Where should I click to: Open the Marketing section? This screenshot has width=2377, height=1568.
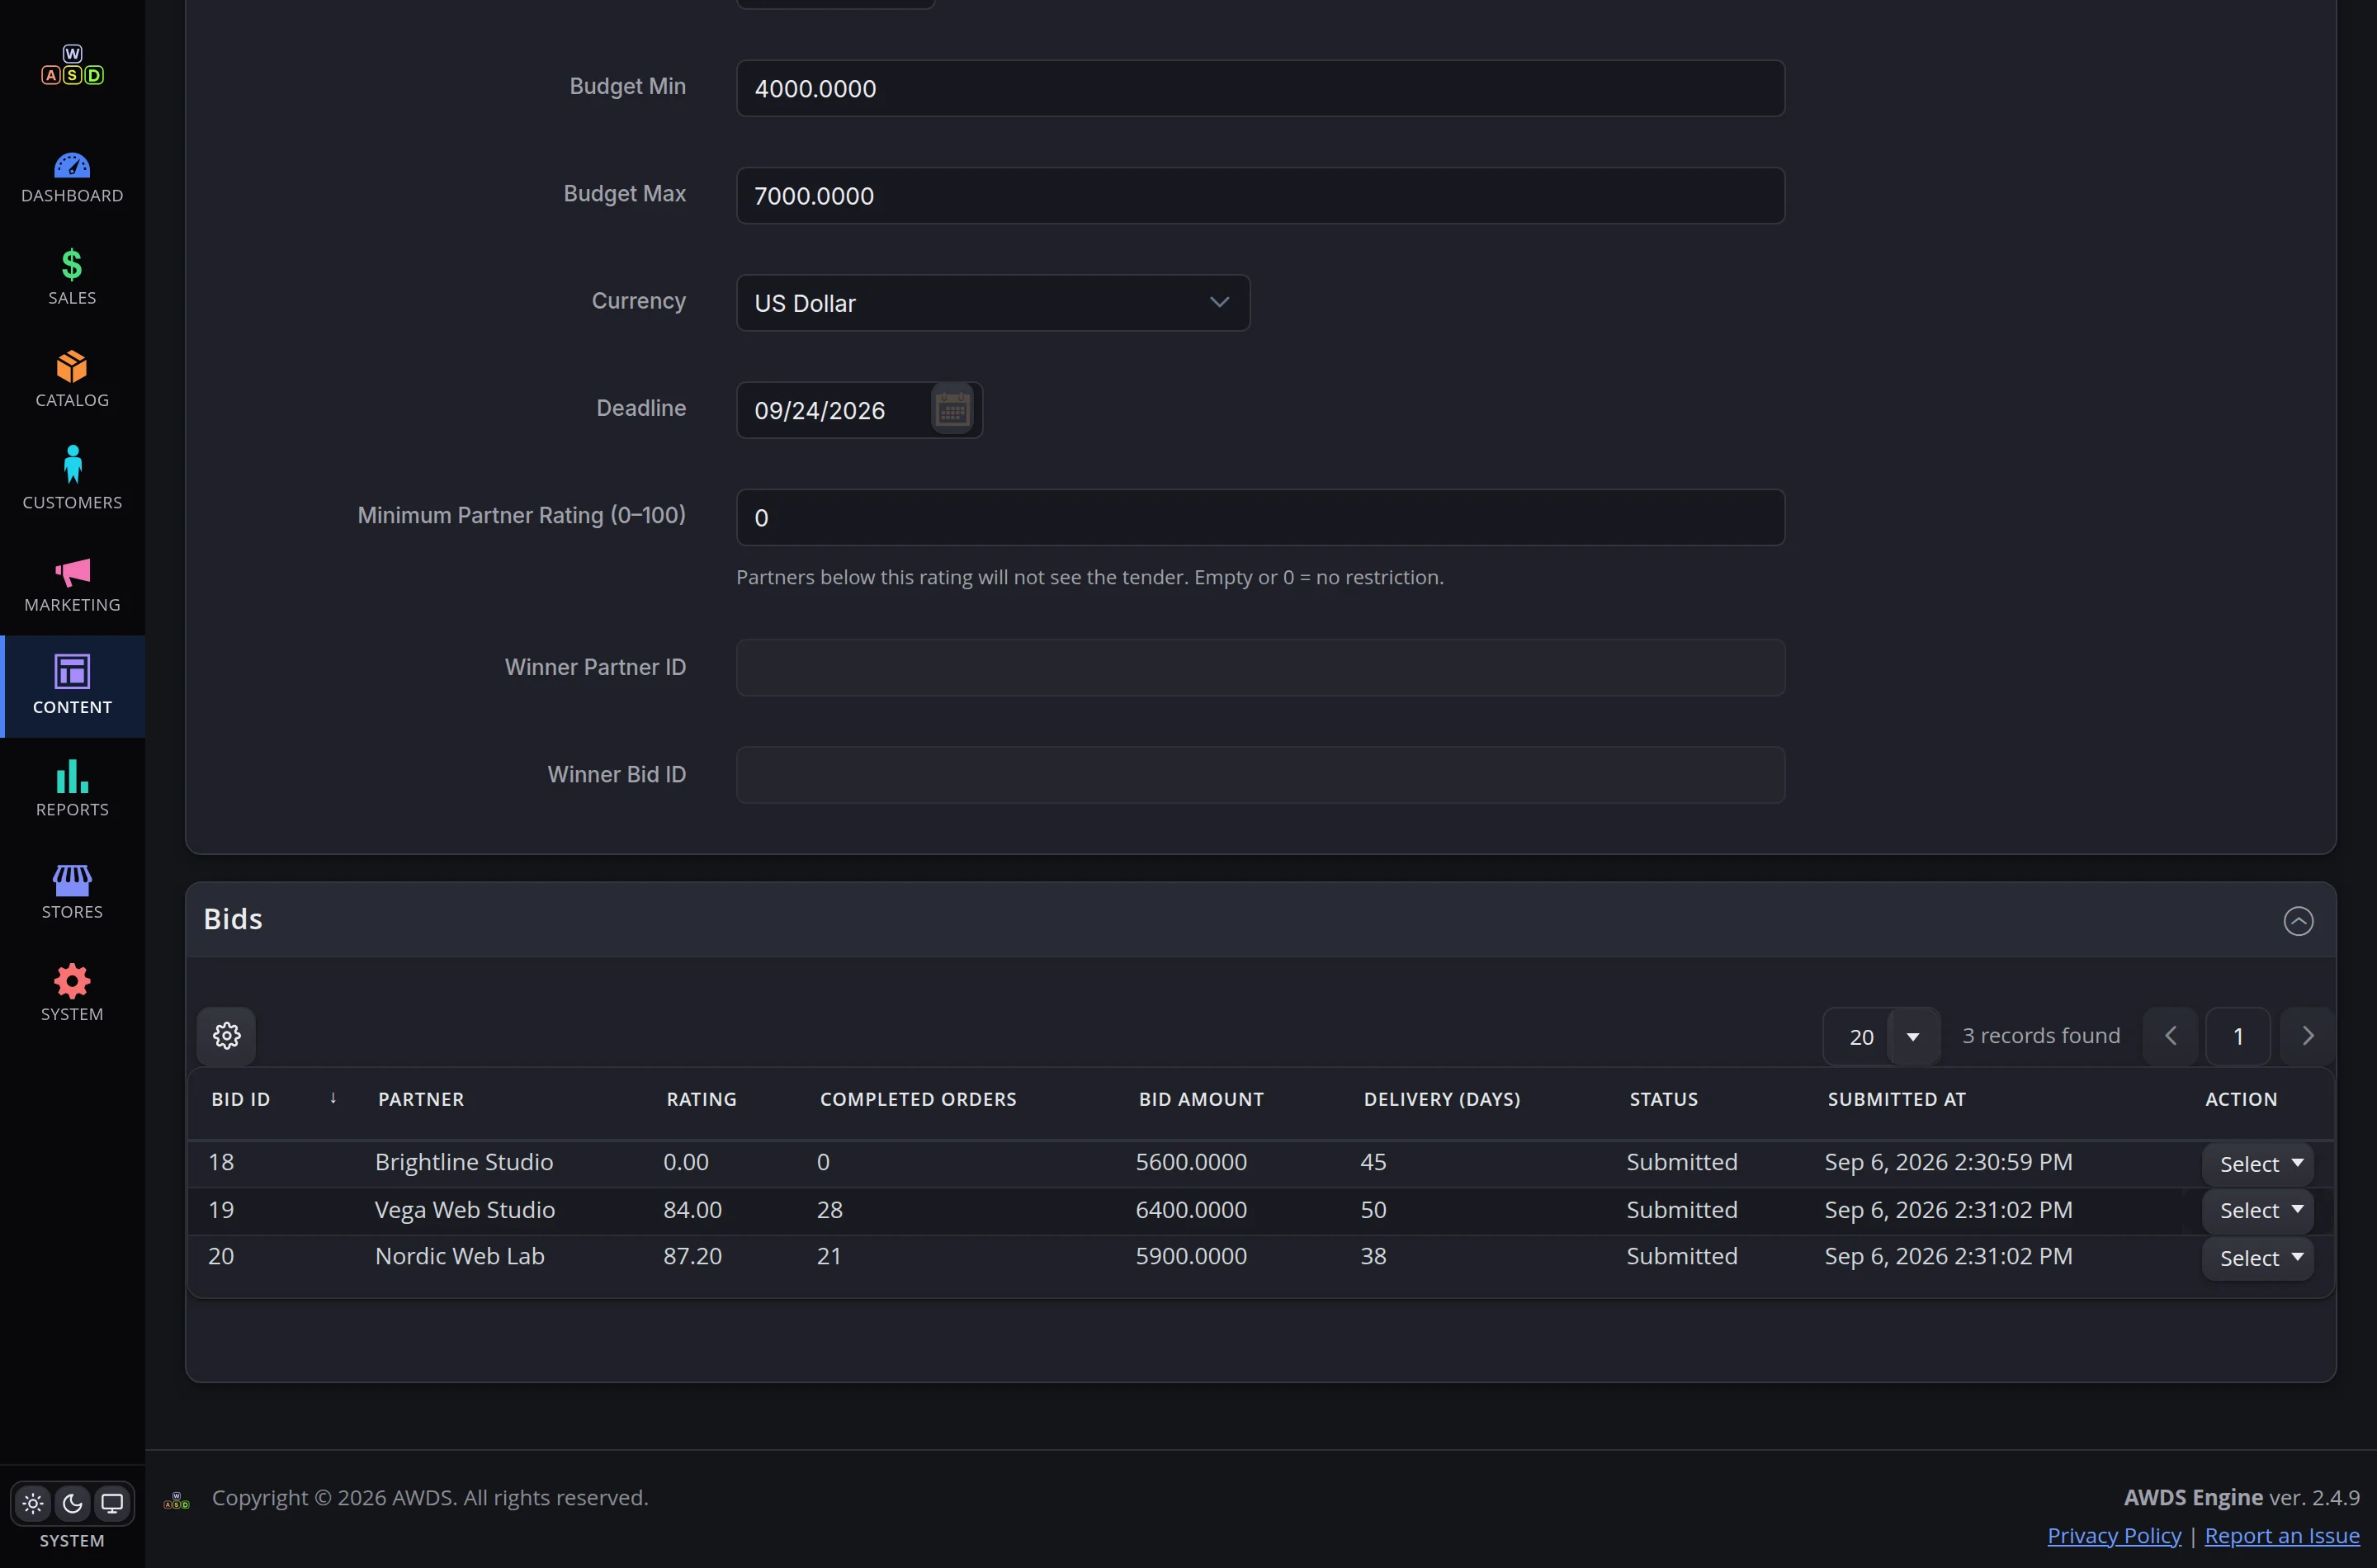click(x=72, y=584)
